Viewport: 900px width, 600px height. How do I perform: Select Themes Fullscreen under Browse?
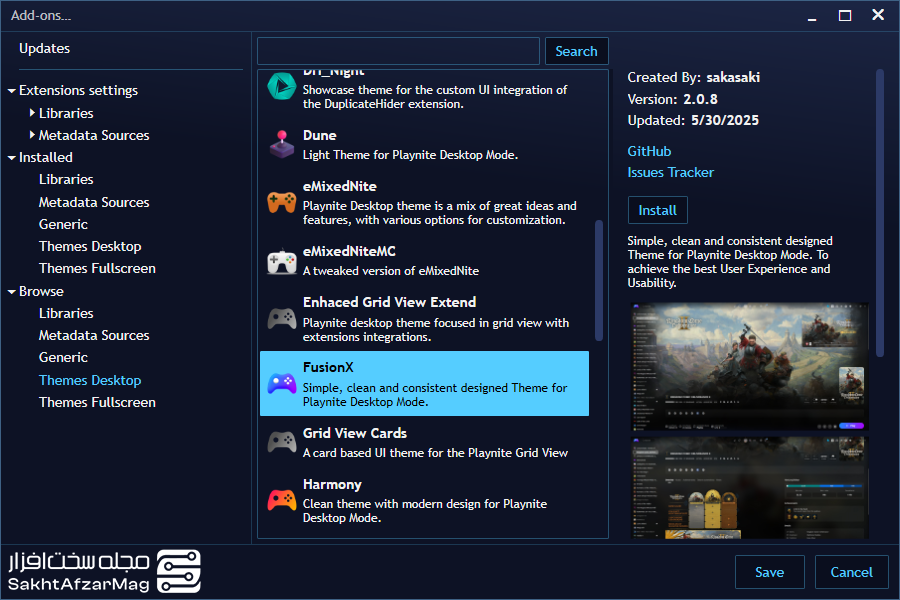pos(97,402)
